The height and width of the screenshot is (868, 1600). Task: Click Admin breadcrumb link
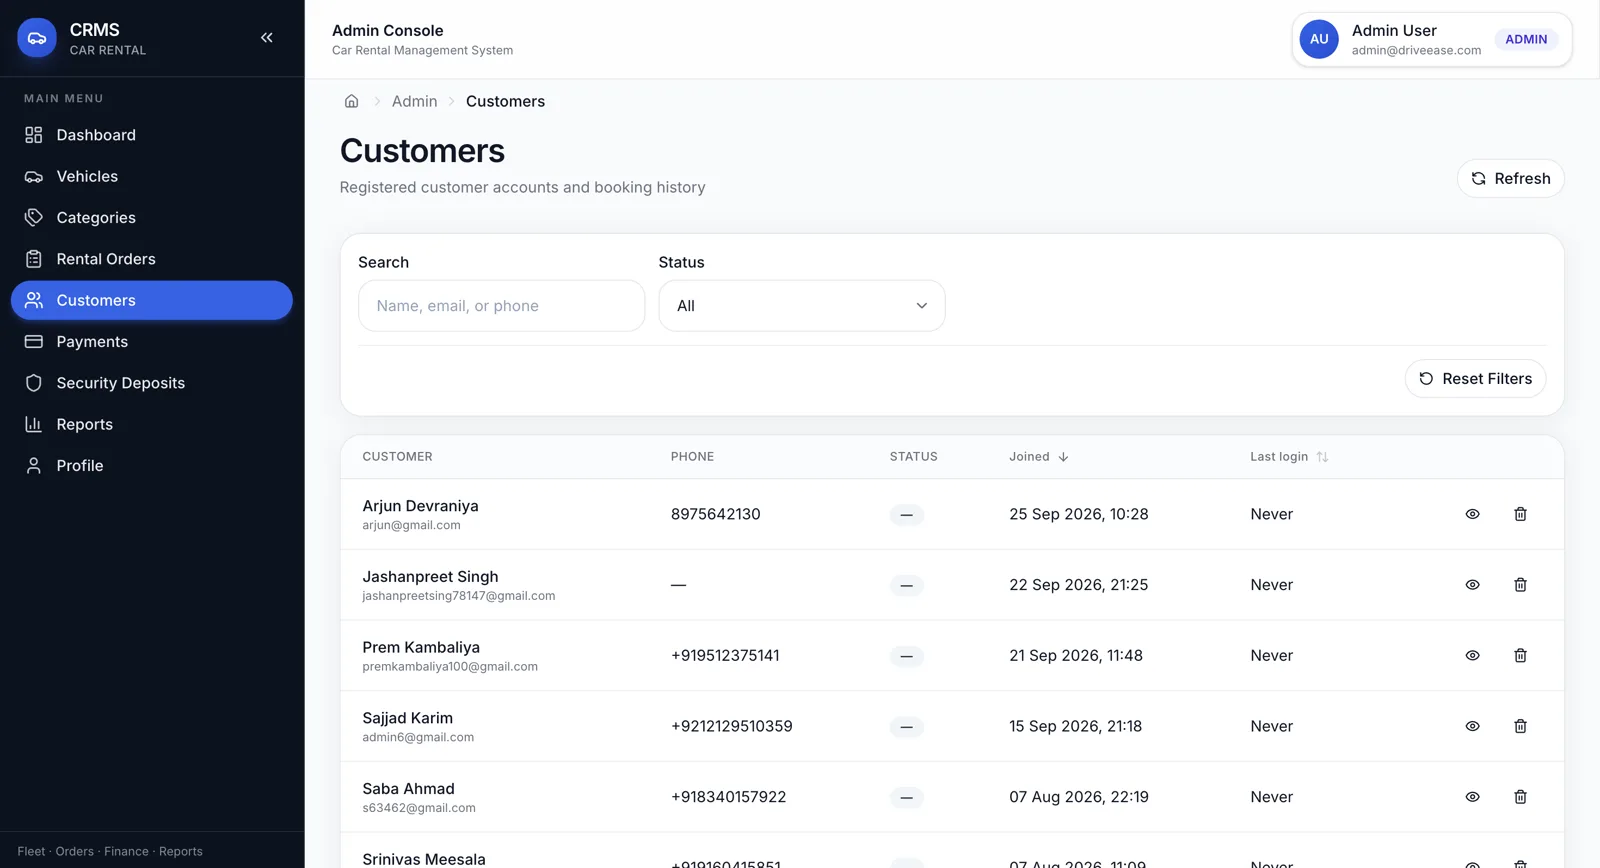coord(414,101)
